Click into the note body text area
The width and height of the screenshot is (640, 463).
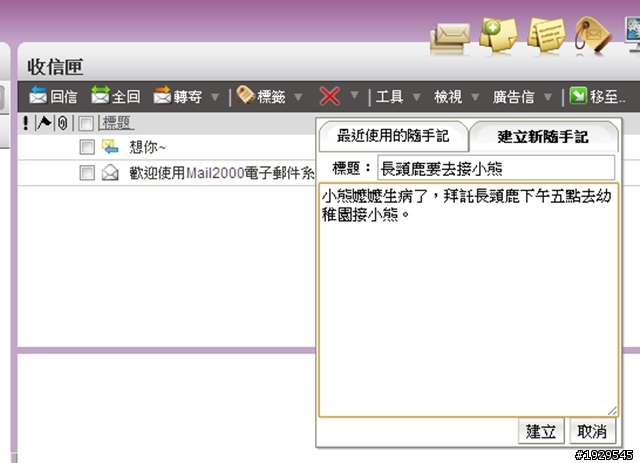[x=469, y=300]
